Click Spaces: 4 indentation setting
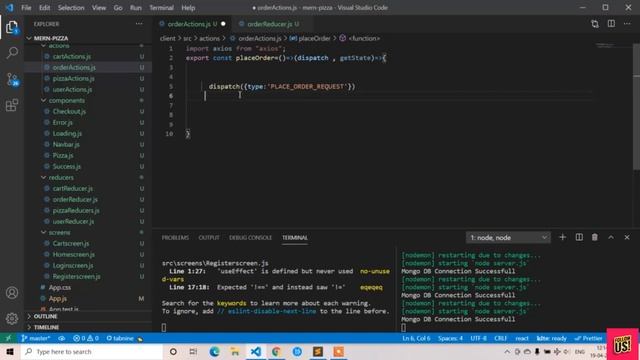Viewport: 640px width, 360px height. tap(450, 338)
